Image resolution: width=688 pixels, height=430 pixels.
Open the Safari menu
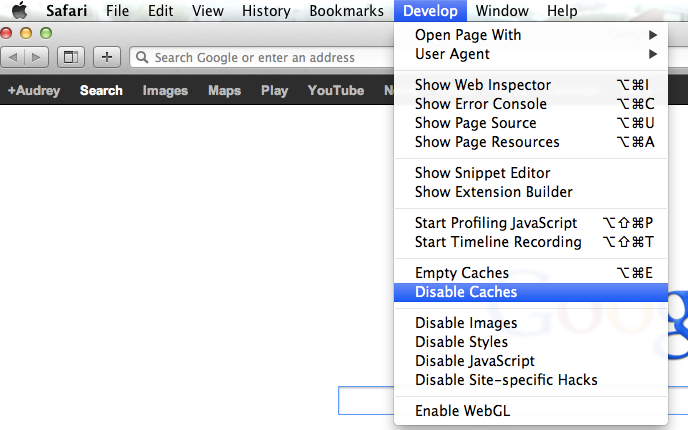(67, 11)
